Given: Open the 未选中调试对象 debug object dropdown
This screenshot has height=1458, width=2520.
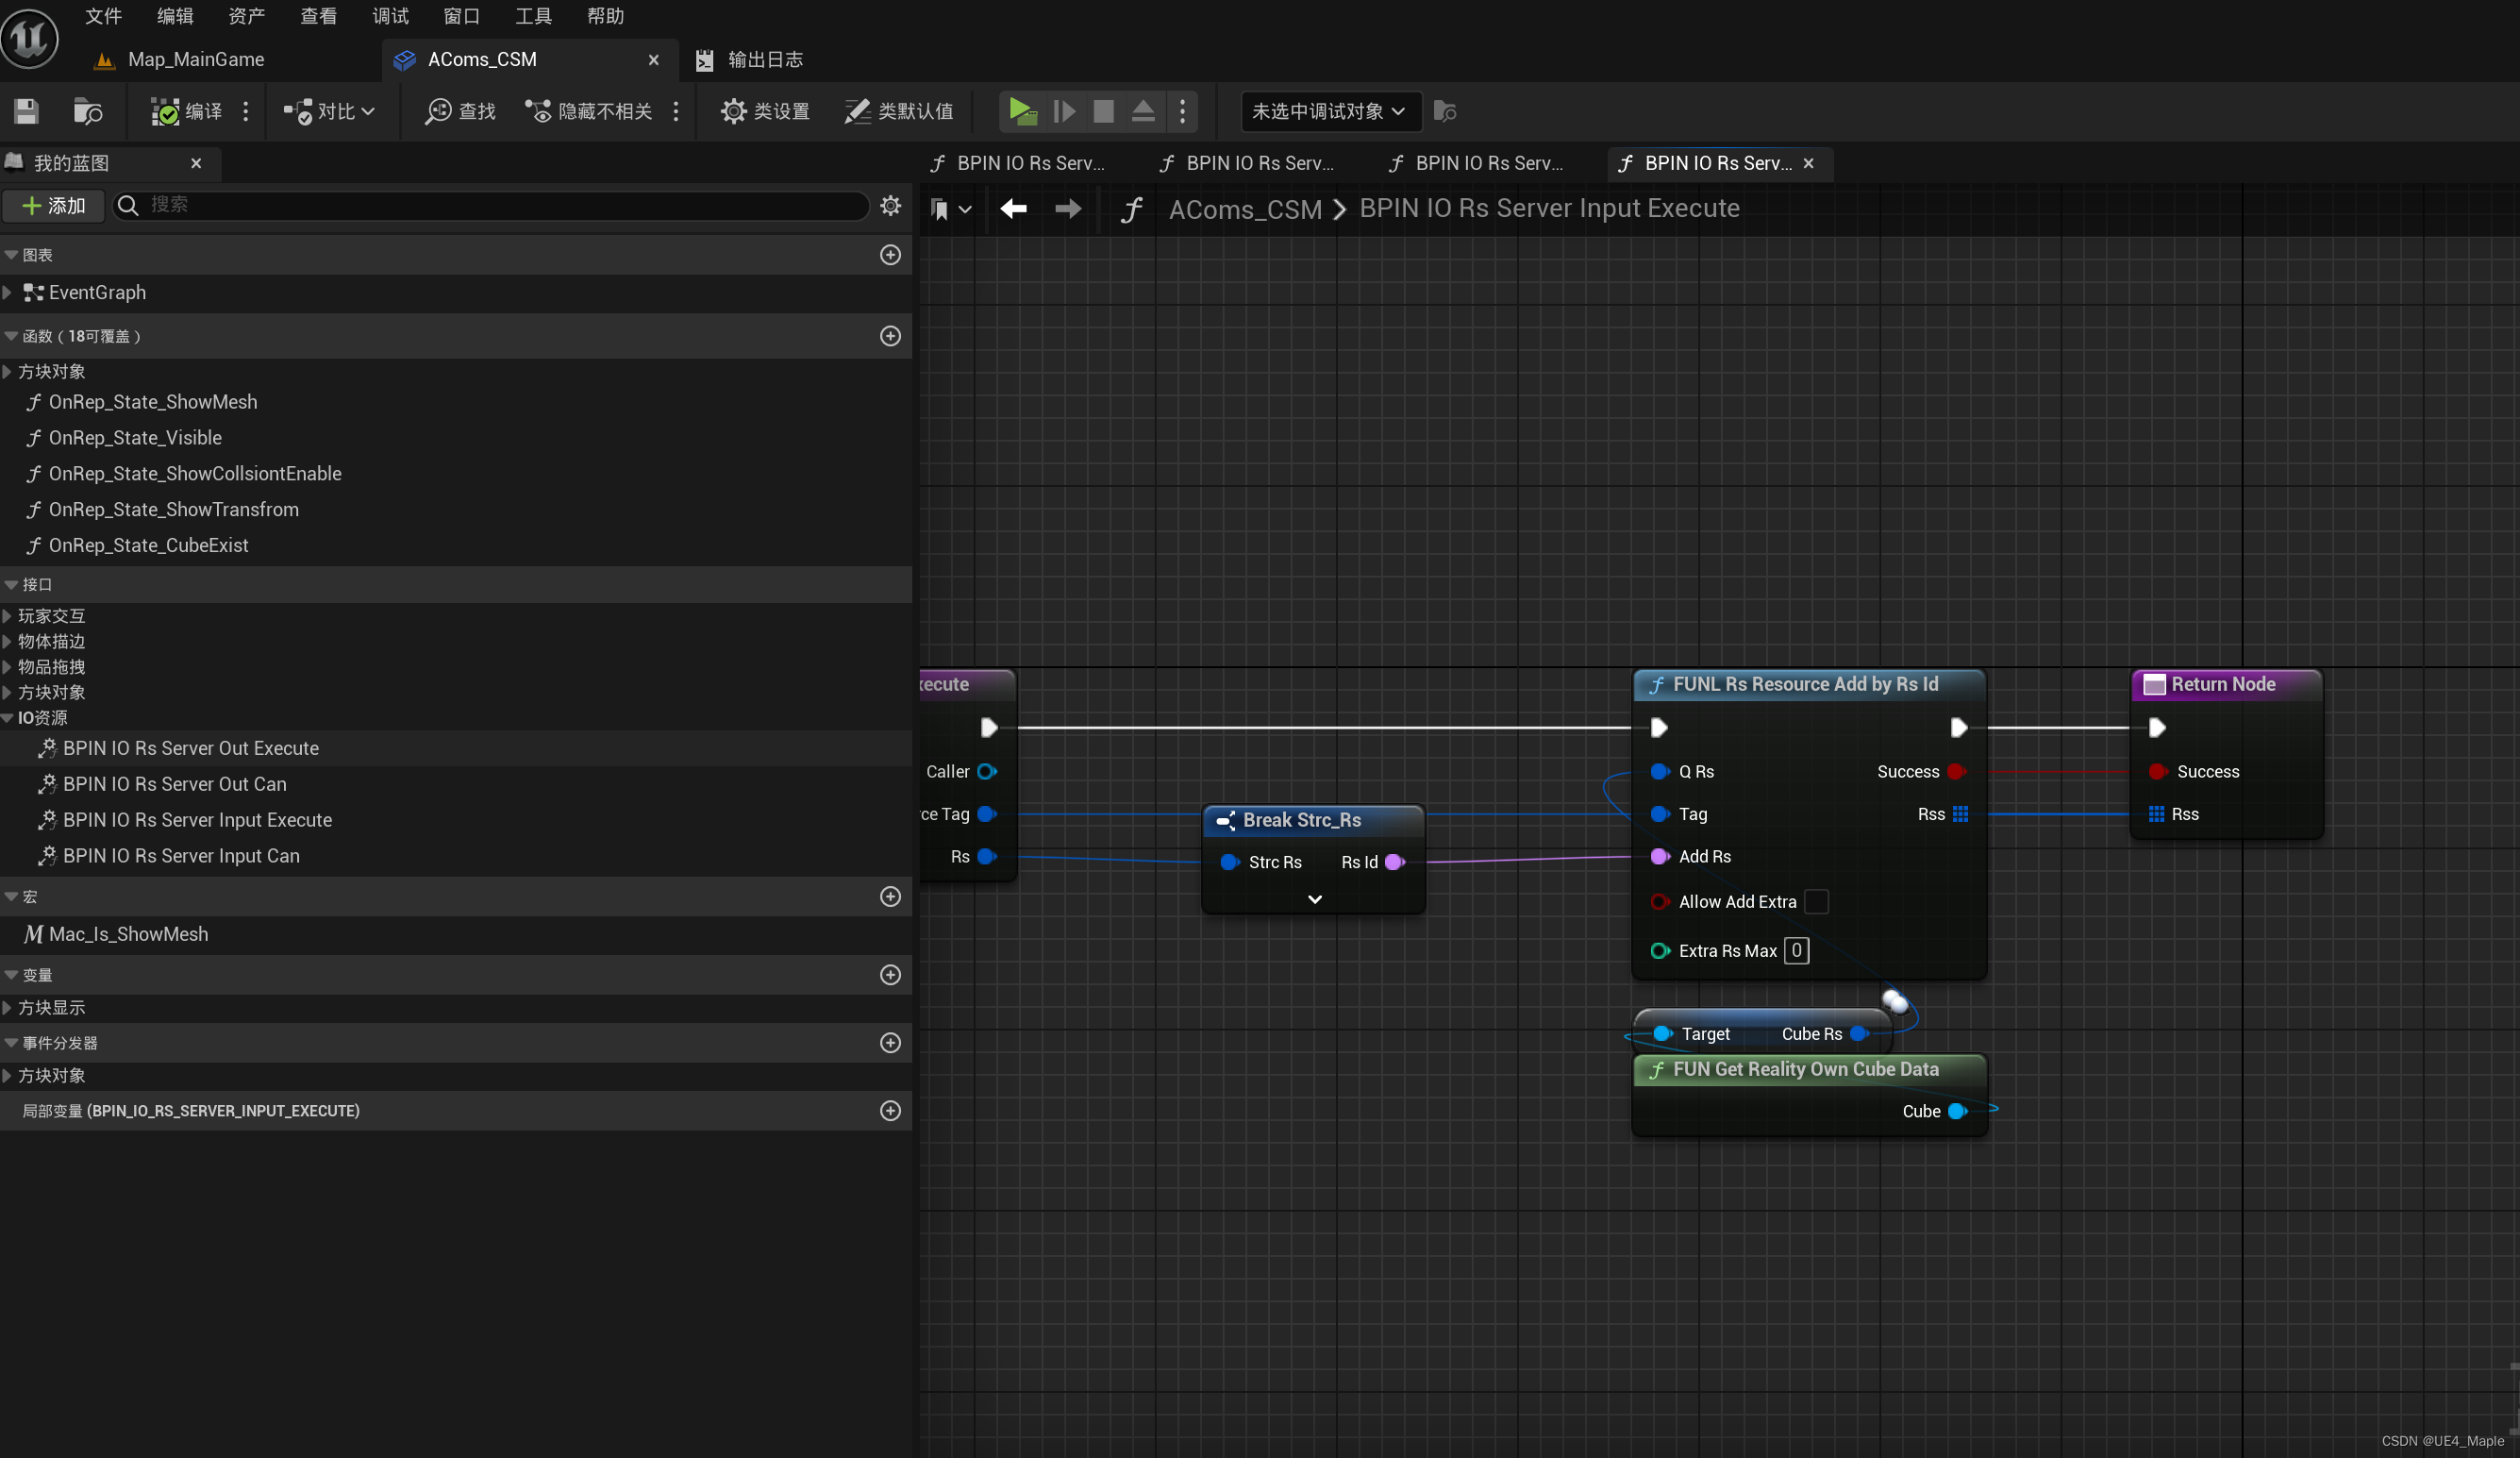Looking at the screenshot, I should point(1329,111).
